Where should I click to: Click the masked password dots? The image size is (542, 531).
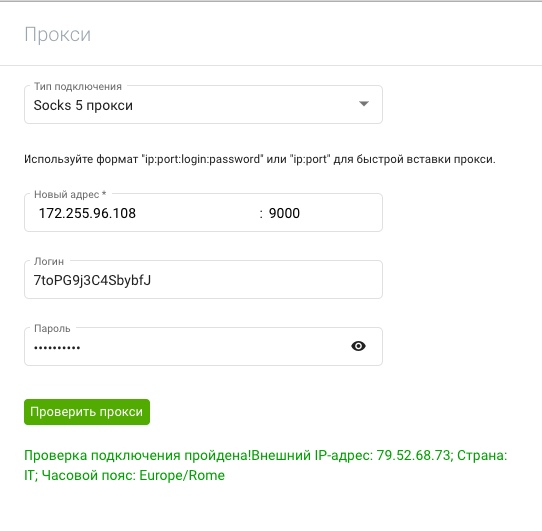click(x=57, y=347)
